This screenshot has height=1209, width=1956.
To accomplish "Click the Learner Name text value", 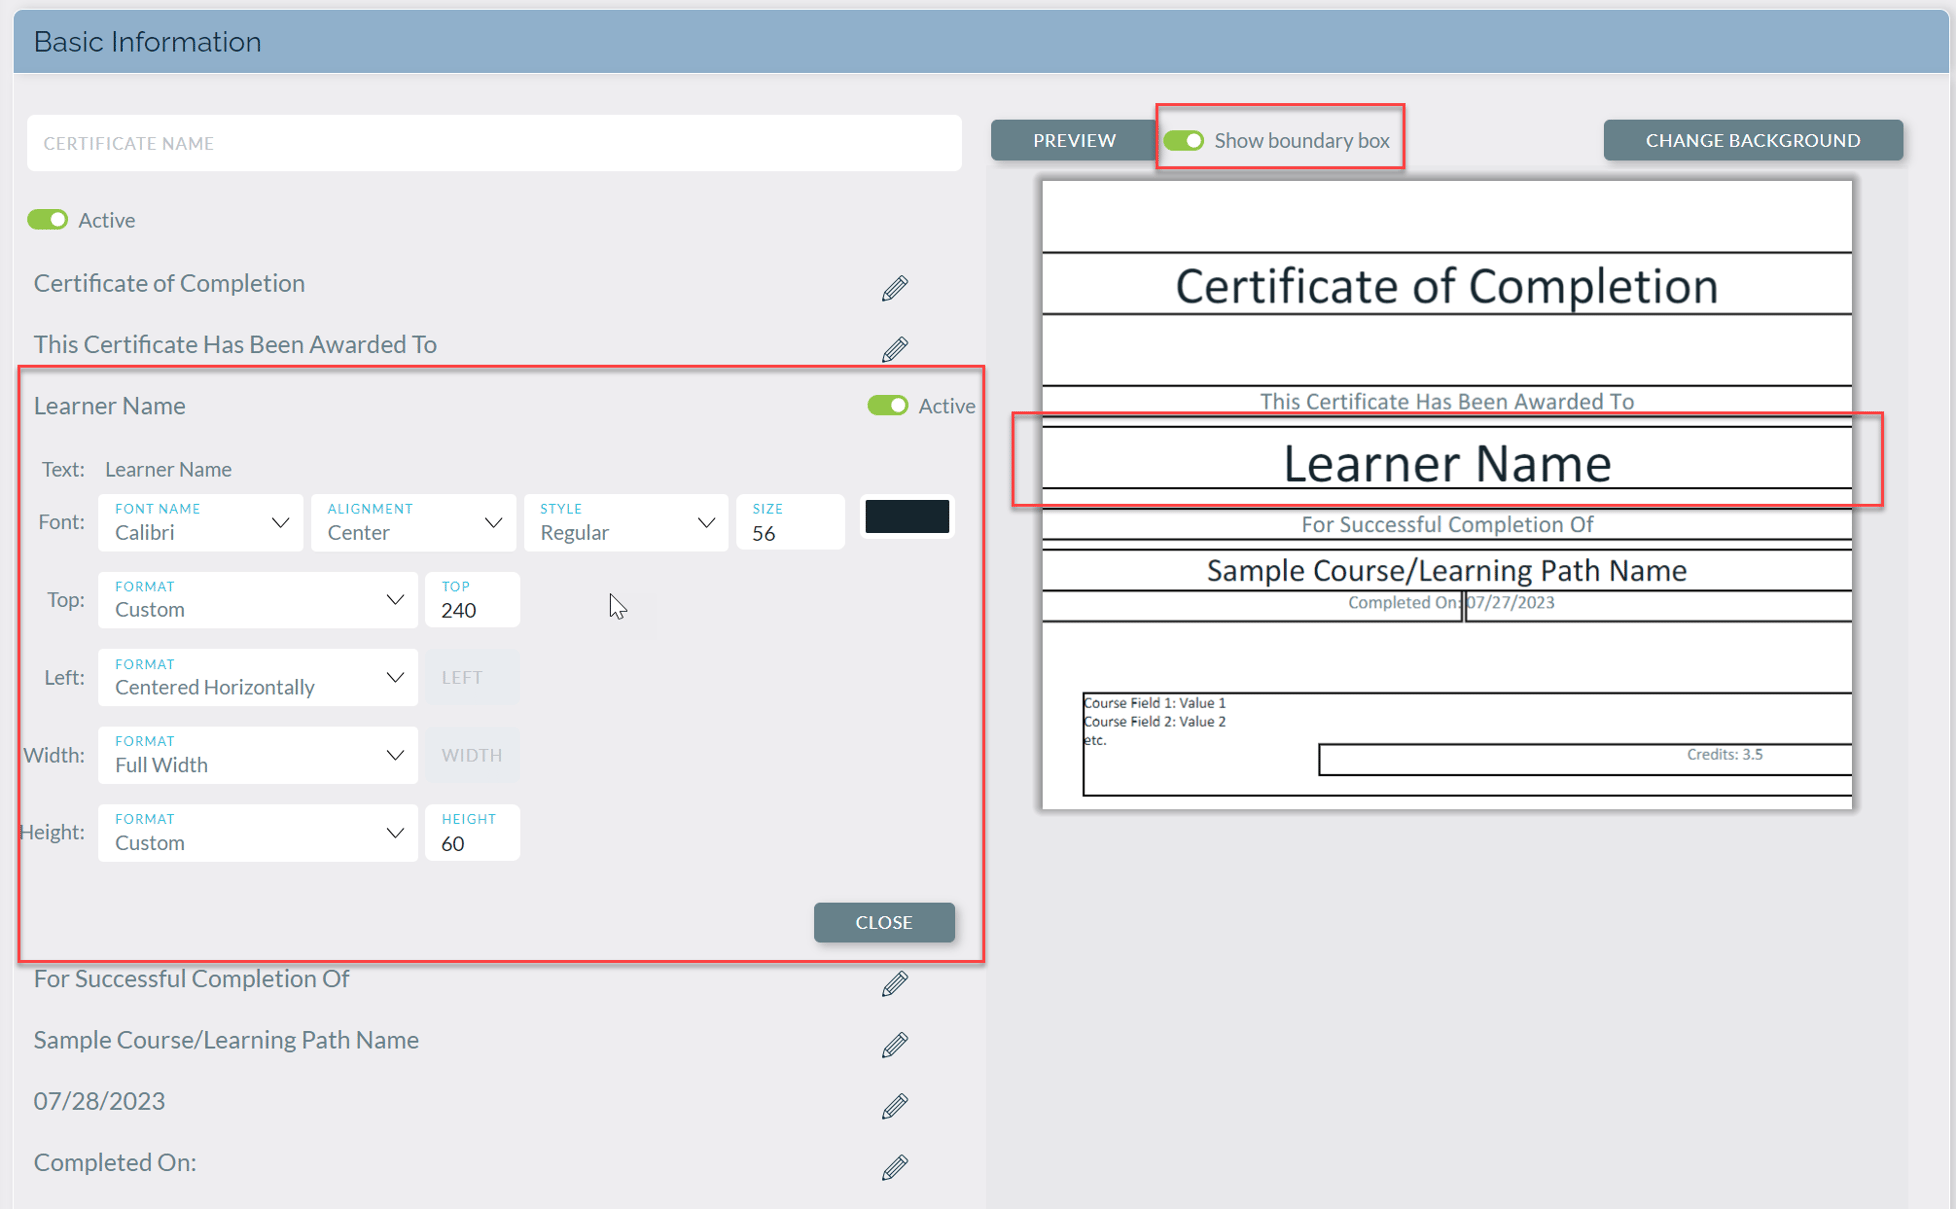I will (168, 469).
